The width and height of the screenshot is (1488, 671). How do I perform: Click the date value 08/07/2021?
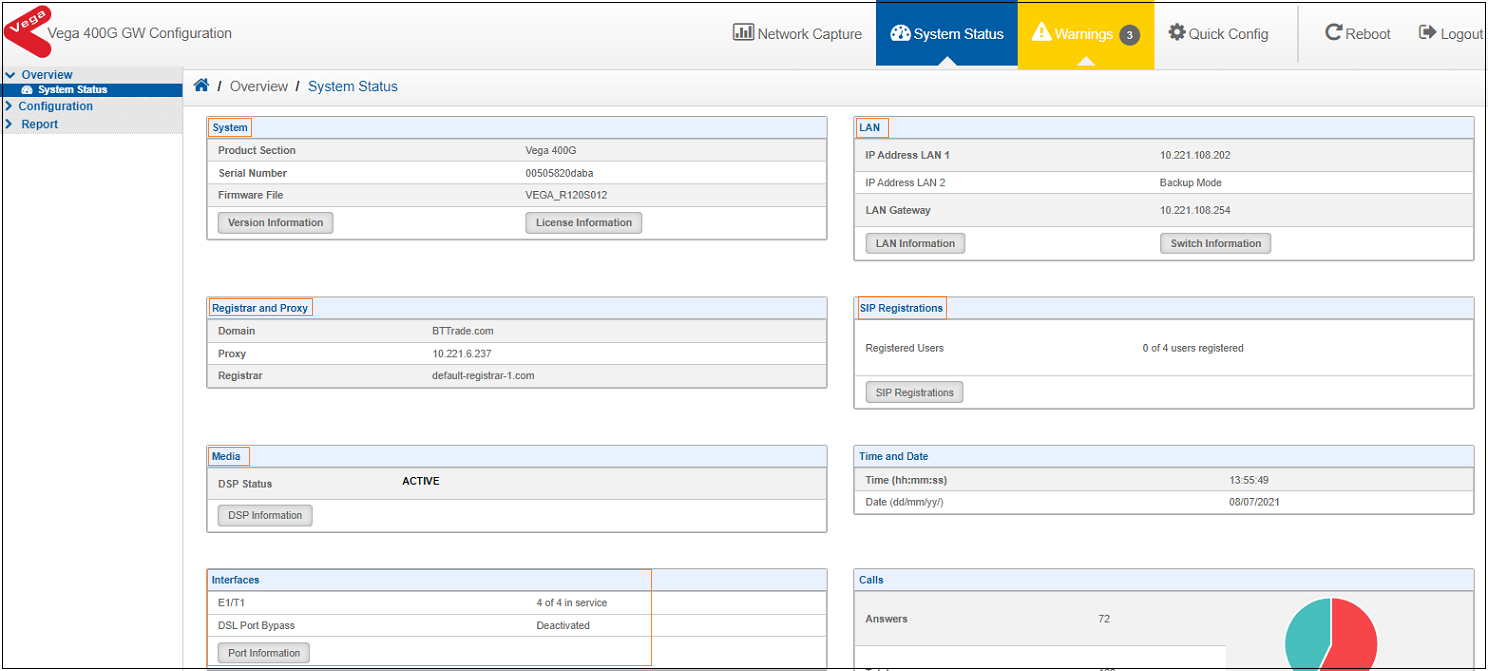pyautogui.click(x=1254, y=502)
